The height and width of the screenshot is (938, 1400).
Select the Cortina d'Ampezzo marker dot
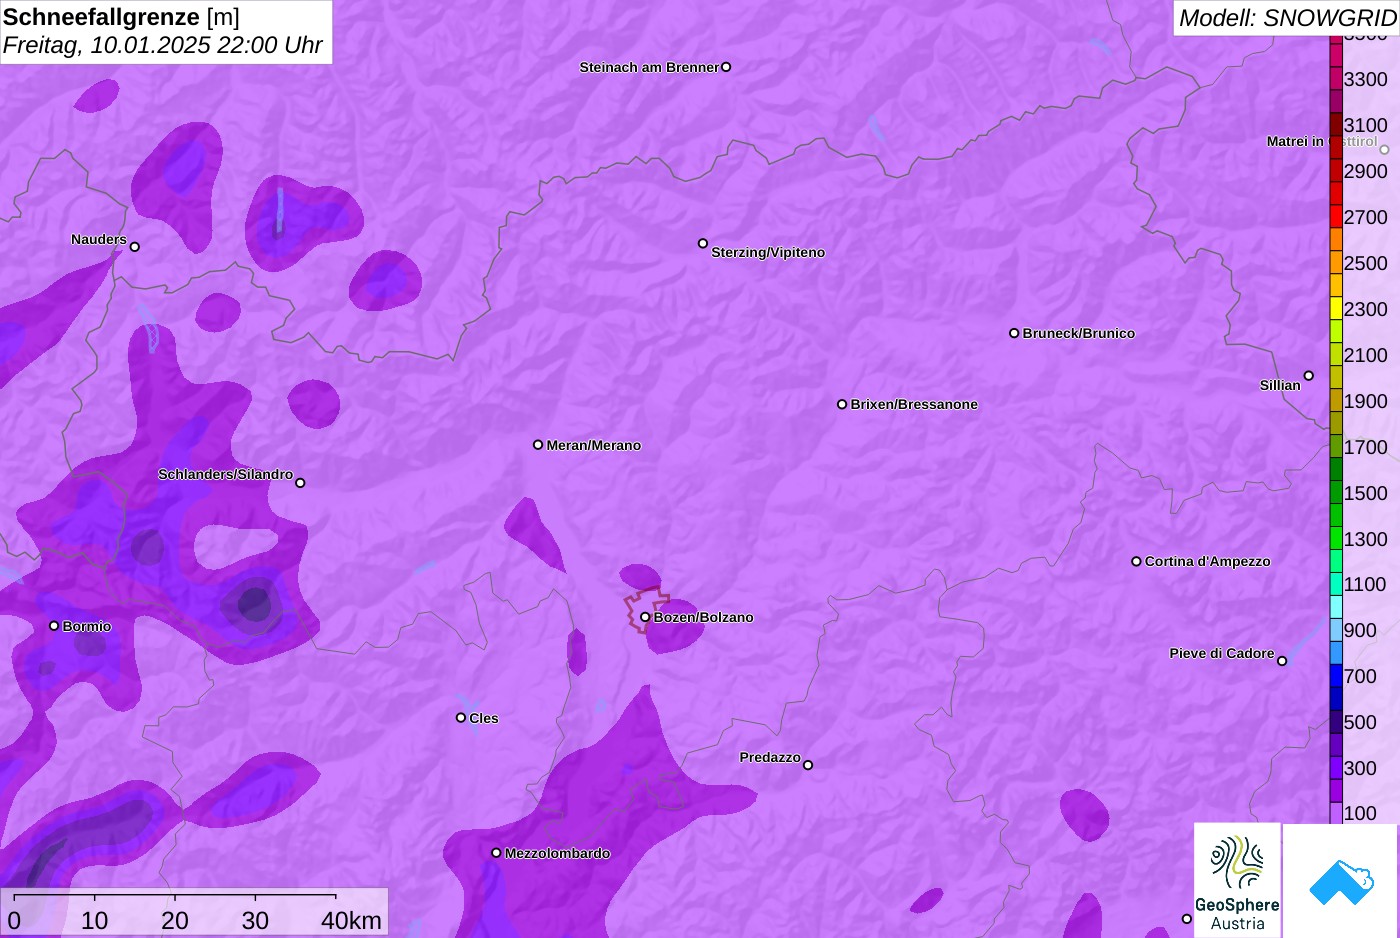click(1136, 561)
